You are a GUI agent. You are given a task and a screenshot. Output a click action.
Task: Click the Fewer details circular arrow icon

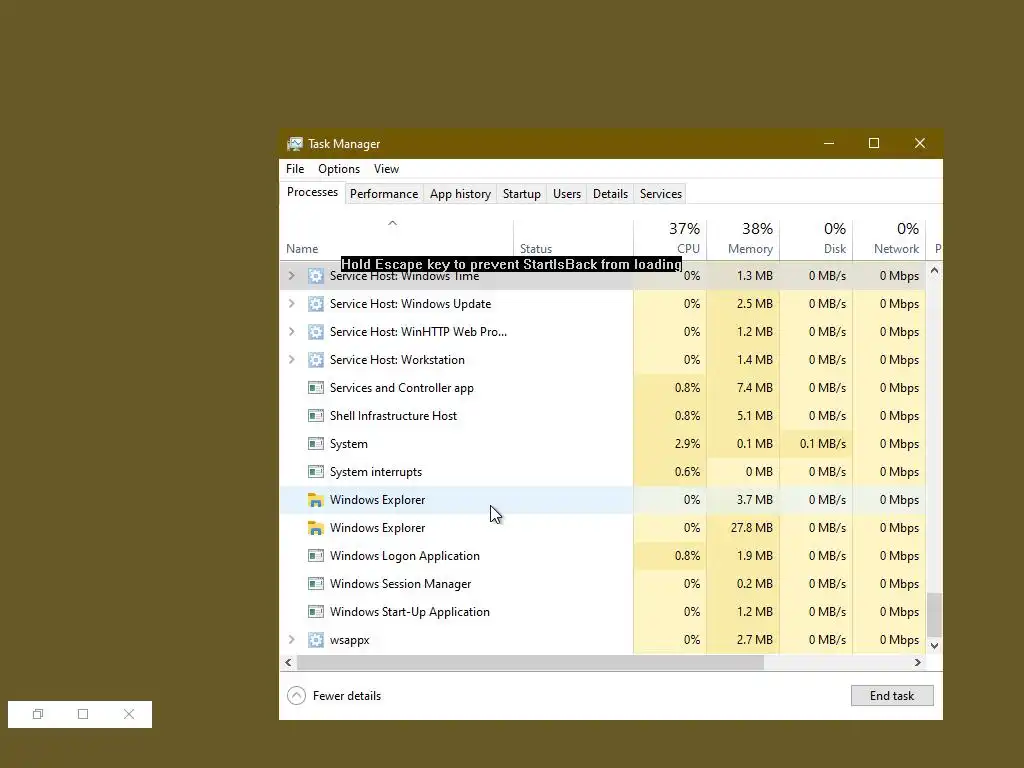296,696
